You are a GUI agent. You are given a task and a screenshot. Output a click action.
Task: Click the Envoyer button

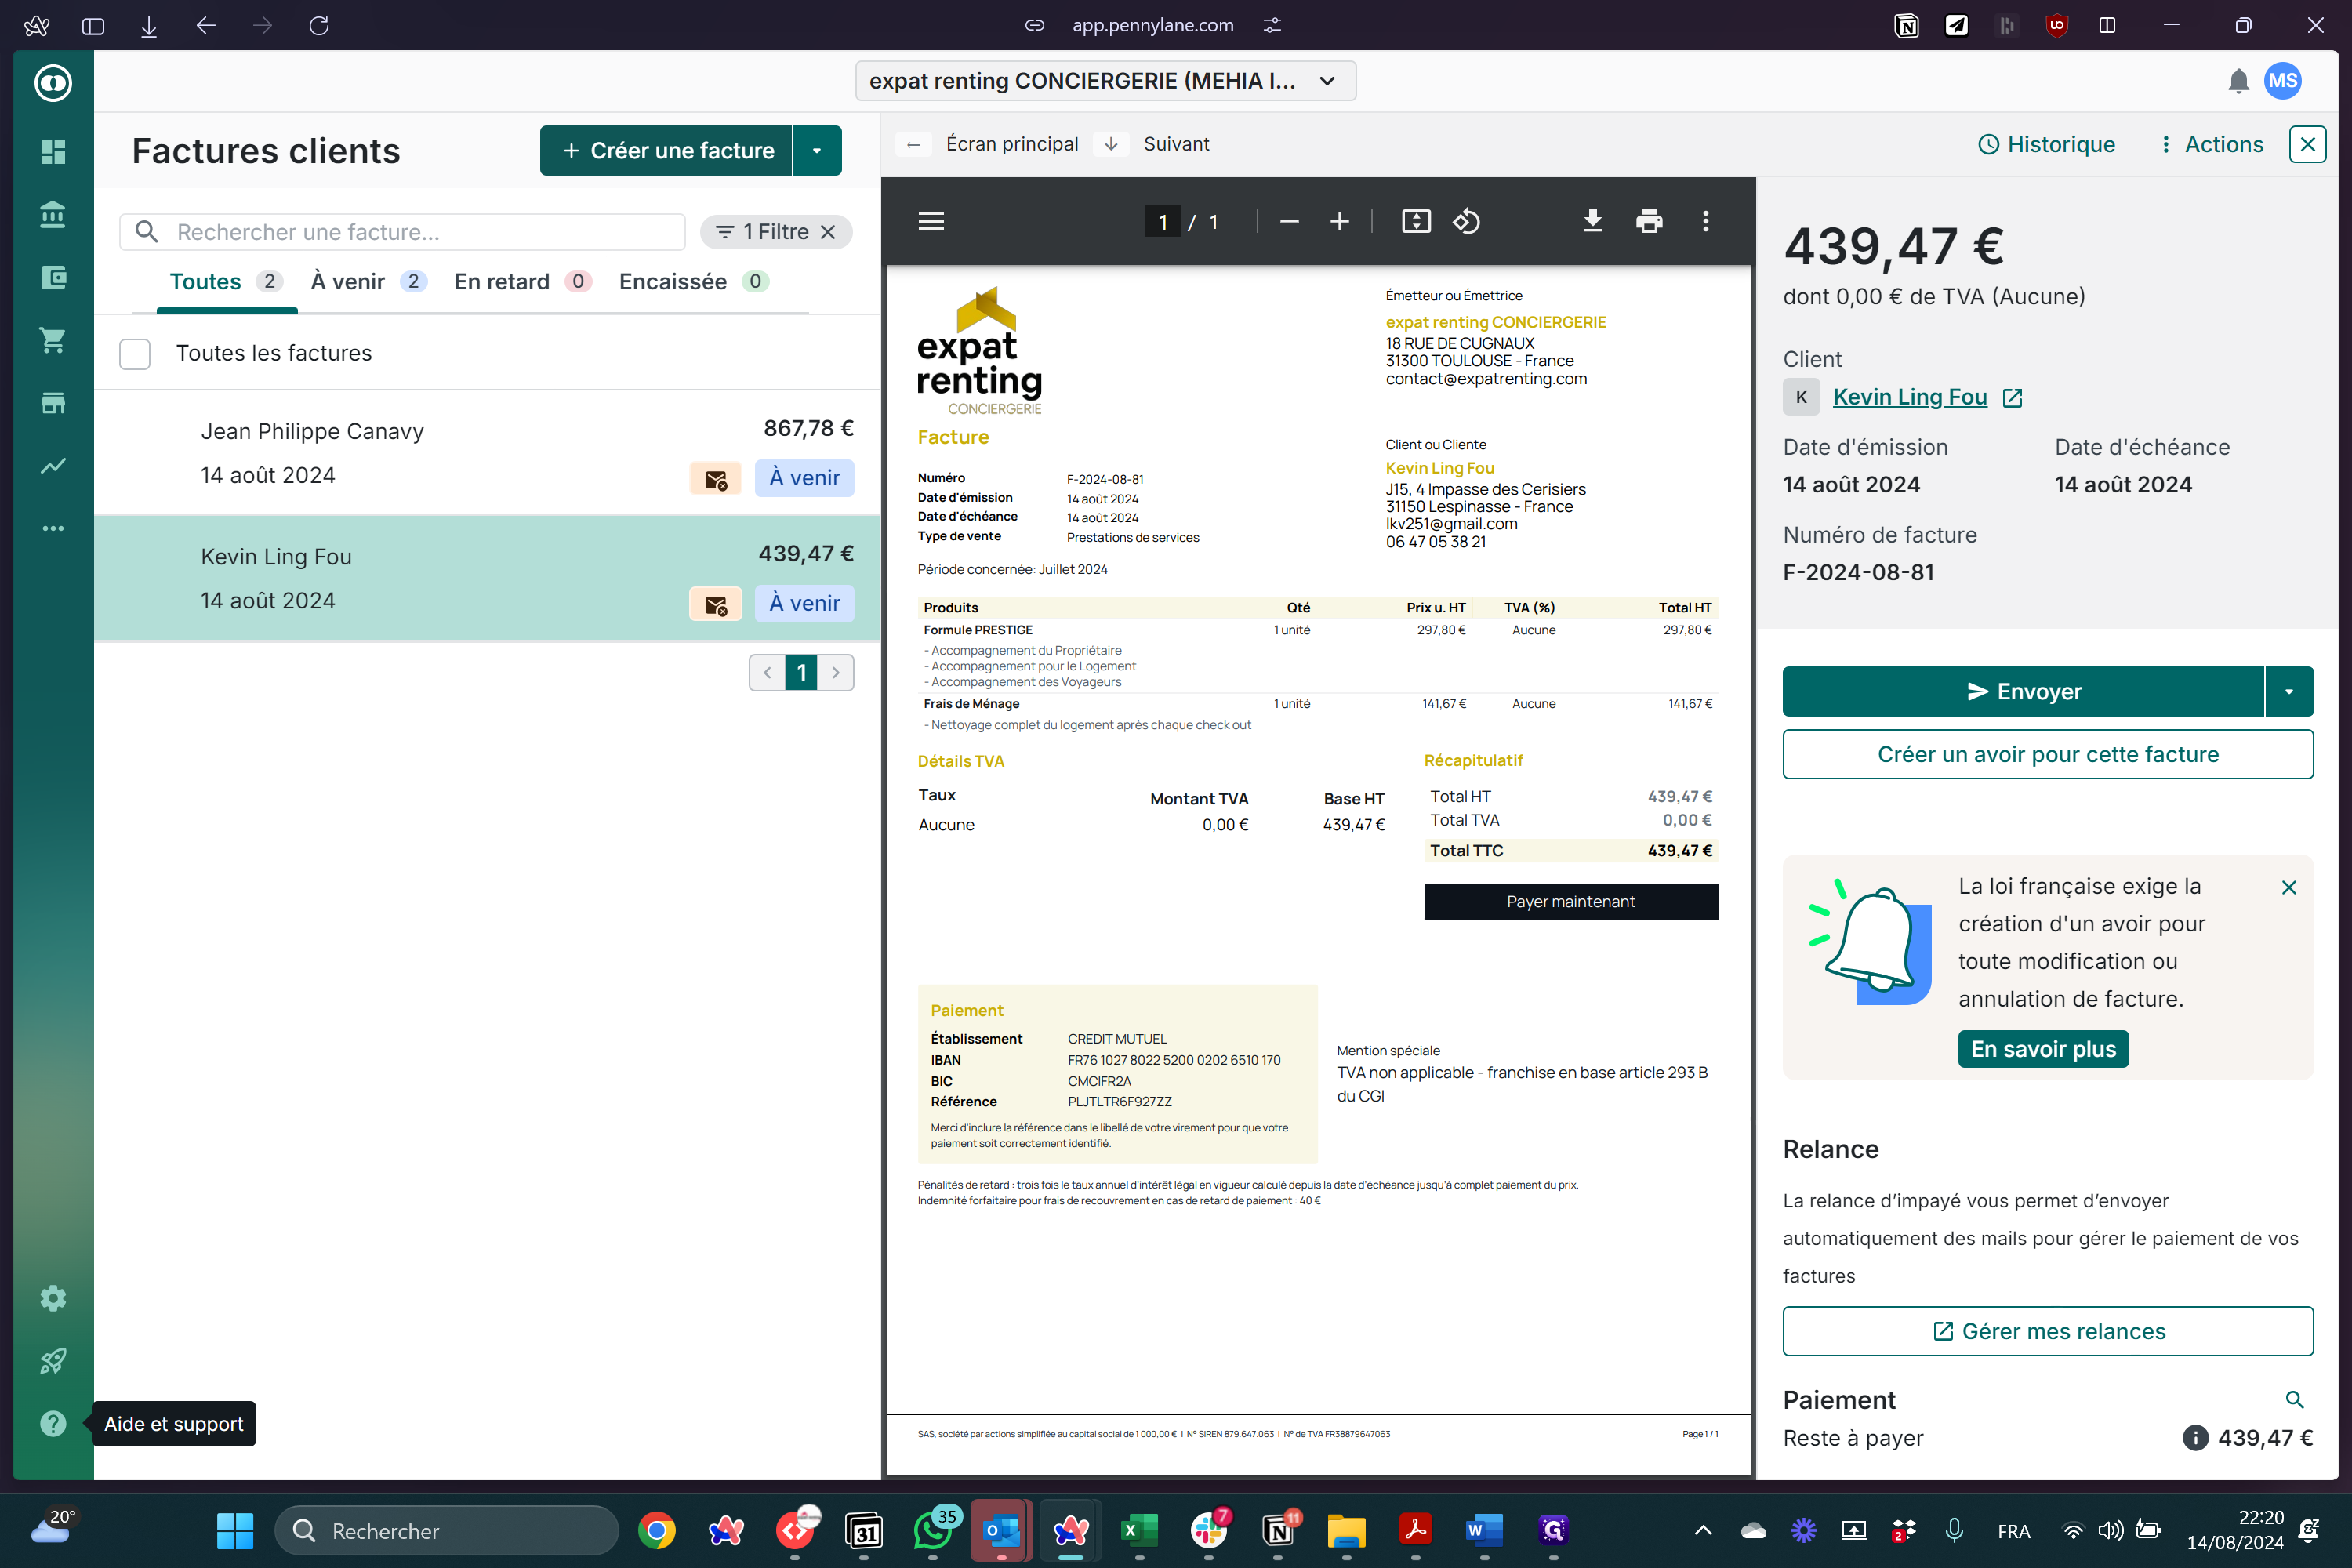(x=2023, y=691)
